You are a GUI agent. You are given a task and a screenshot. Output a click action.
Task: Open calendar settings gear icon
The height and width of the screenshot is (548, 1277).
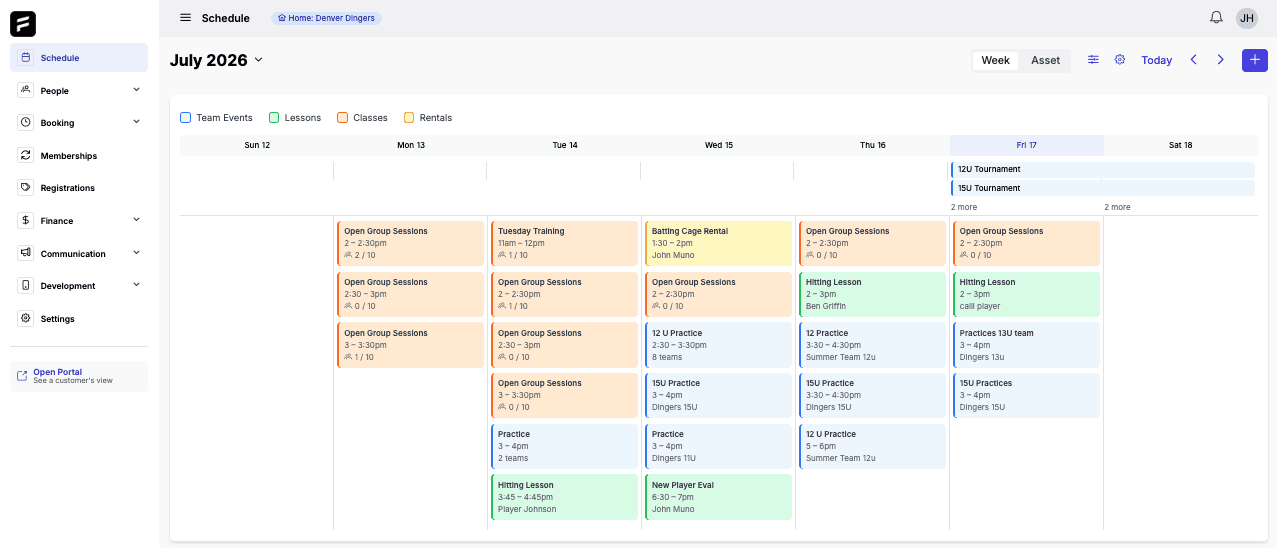coord(1120,60)
